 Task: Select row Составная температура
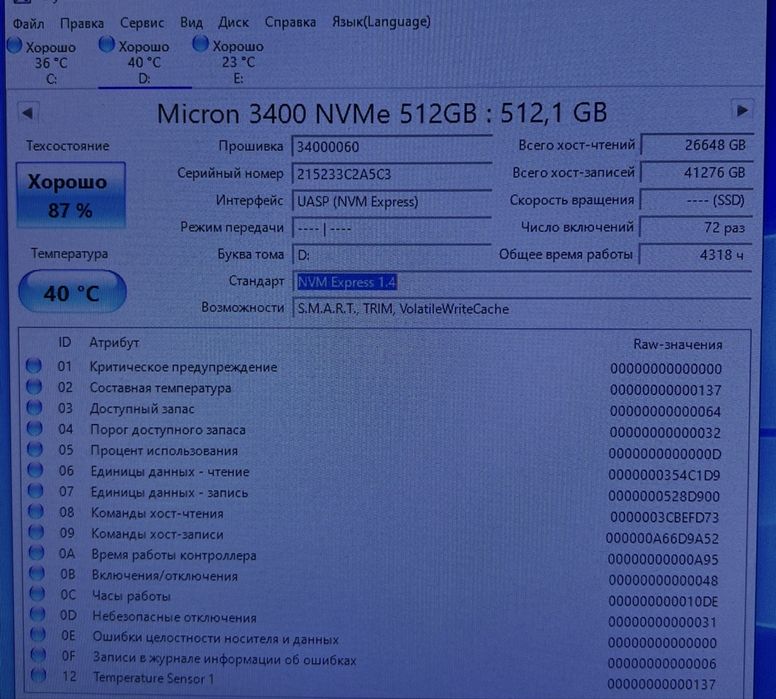point(374,389)
